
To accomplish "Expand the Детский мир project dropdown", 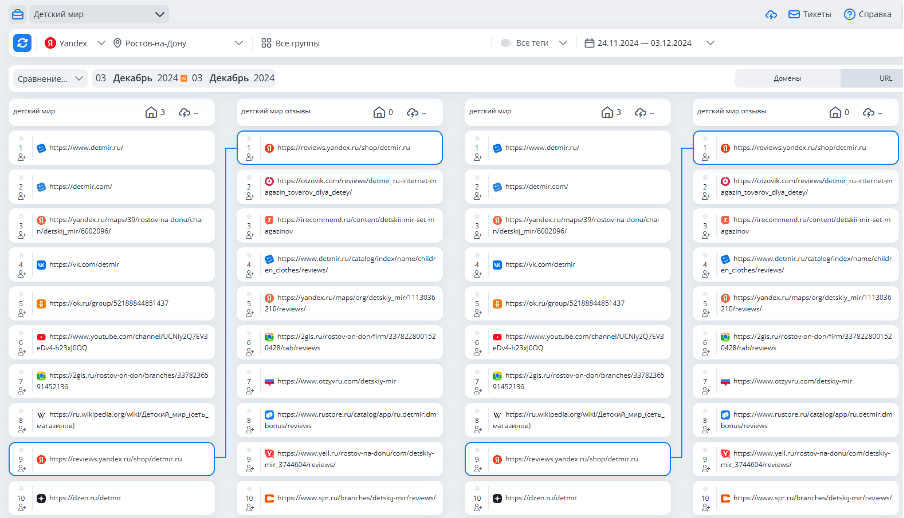I will tap(160, 15).
